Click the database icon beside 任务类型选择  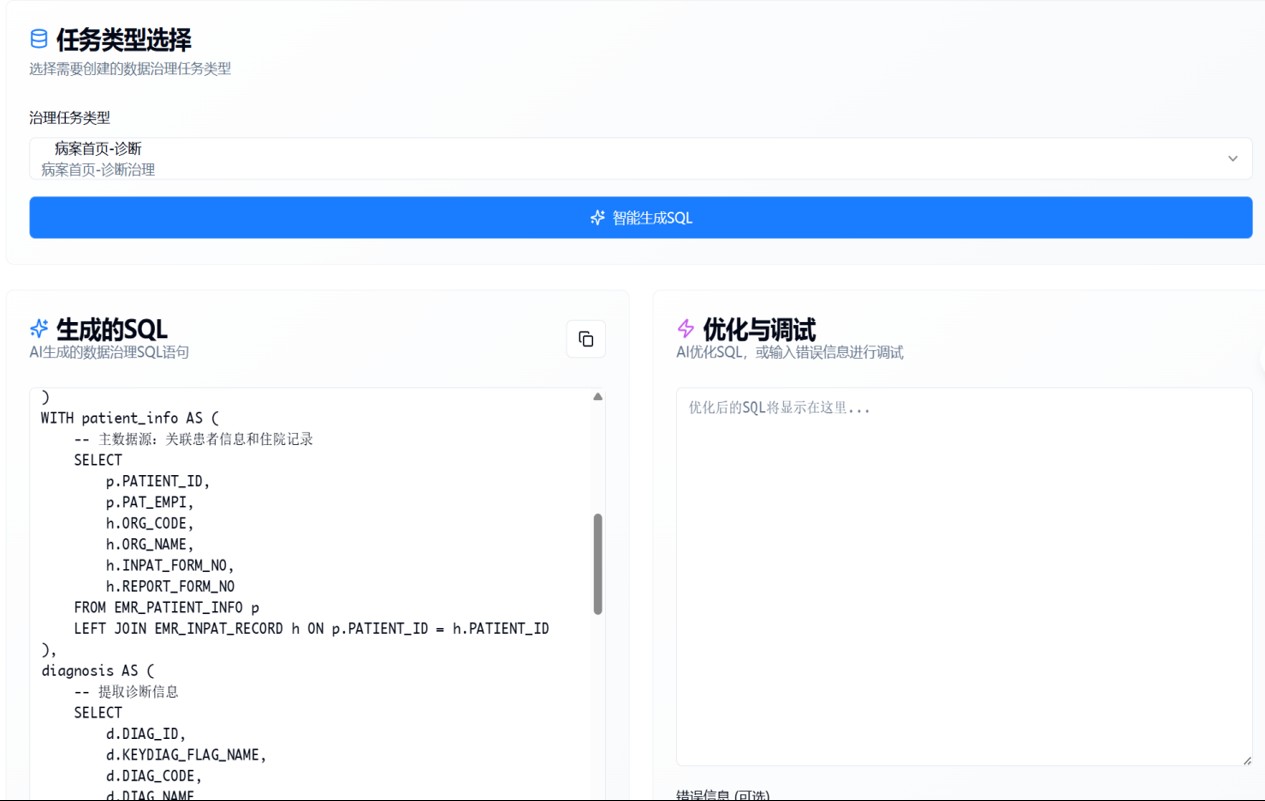[39, 39]
